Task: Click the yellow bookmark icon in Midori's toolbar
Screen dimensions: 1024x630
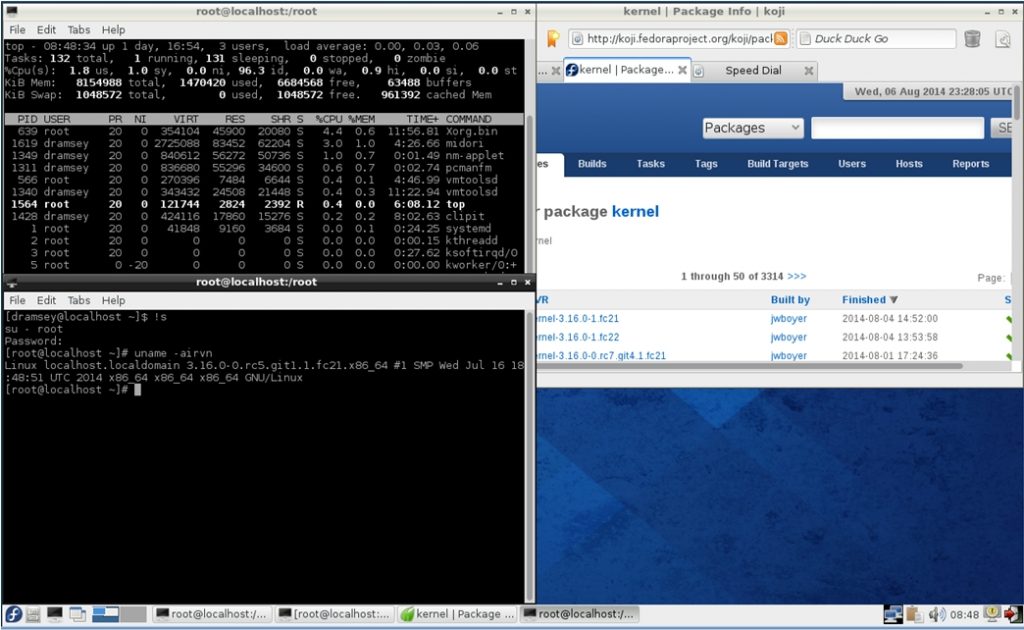Action: pos(554,37)
